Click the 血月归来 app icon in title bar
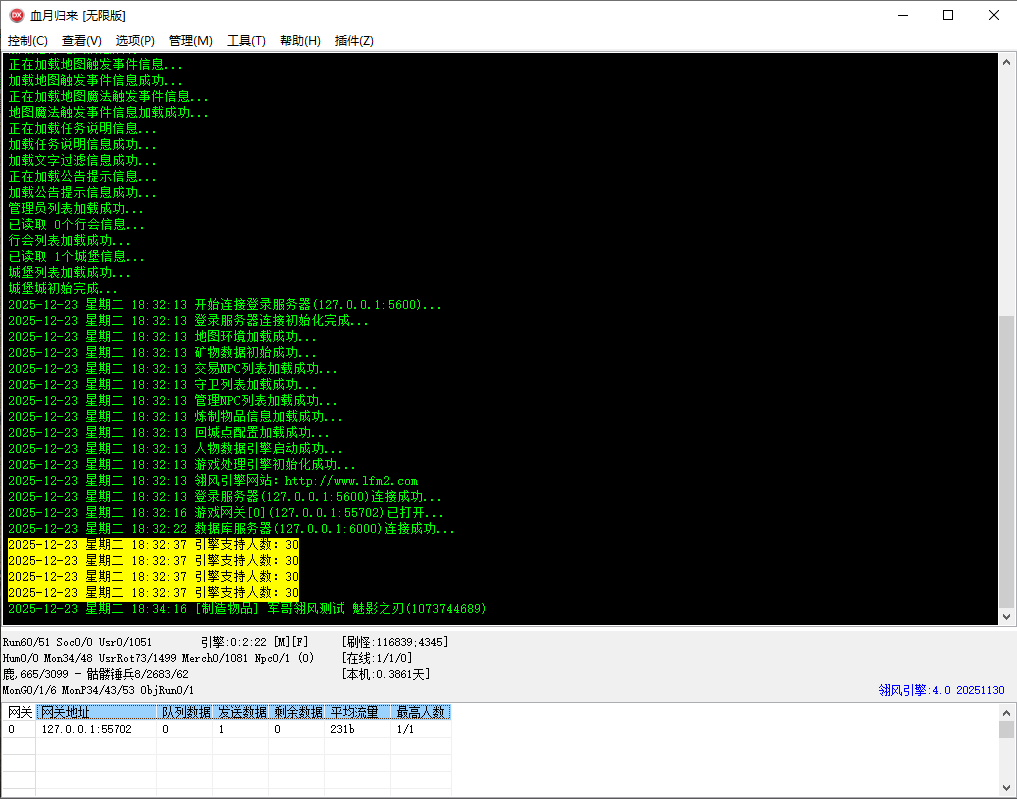 [x=16, y=15]
